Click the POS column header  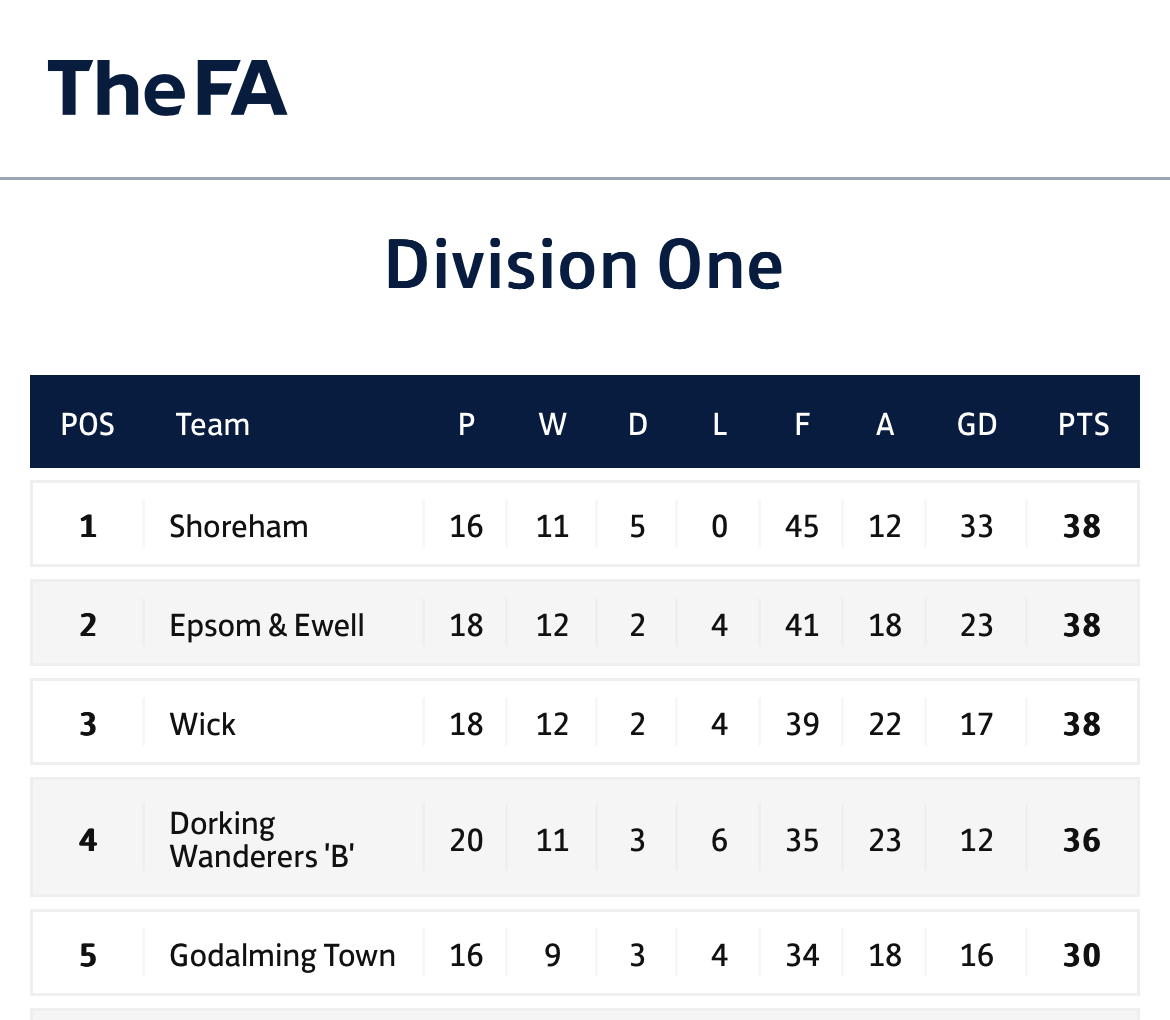coord(87,425)
